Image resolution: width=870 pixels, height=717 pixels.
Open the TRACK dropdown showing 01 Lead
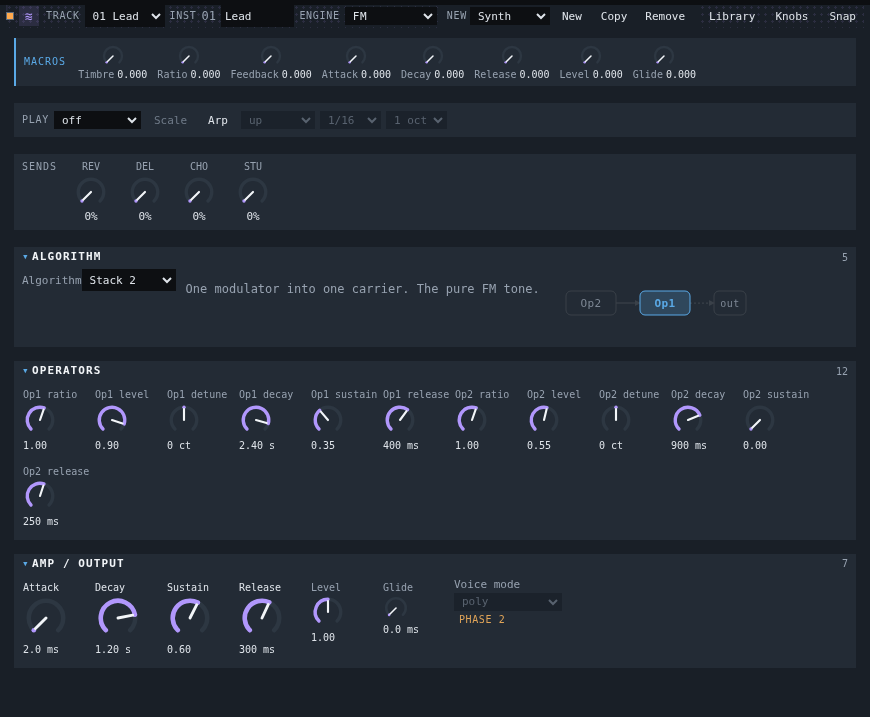tap(125, 17)
